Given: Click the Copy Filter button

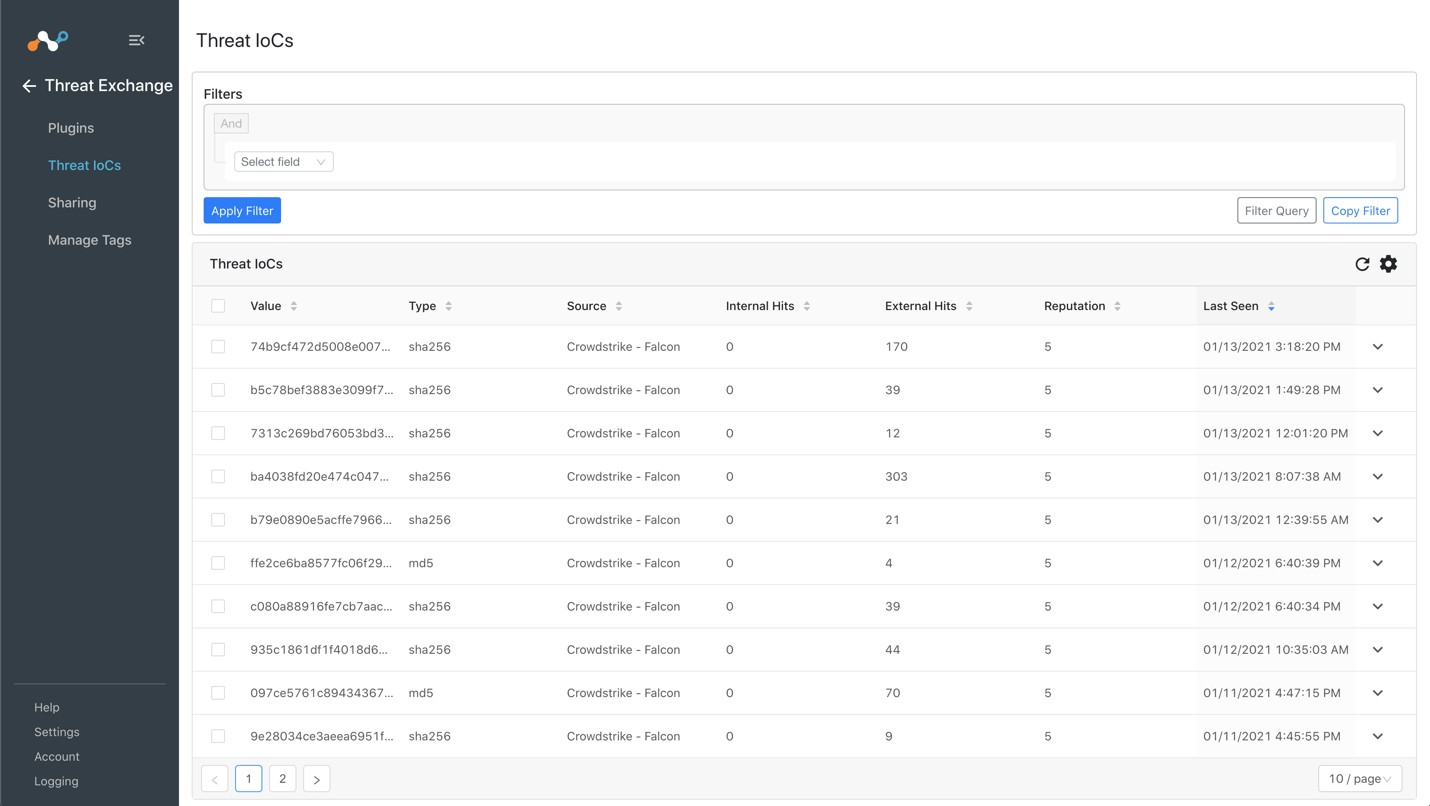Looking at the screenshot, I should point(1360,211).
